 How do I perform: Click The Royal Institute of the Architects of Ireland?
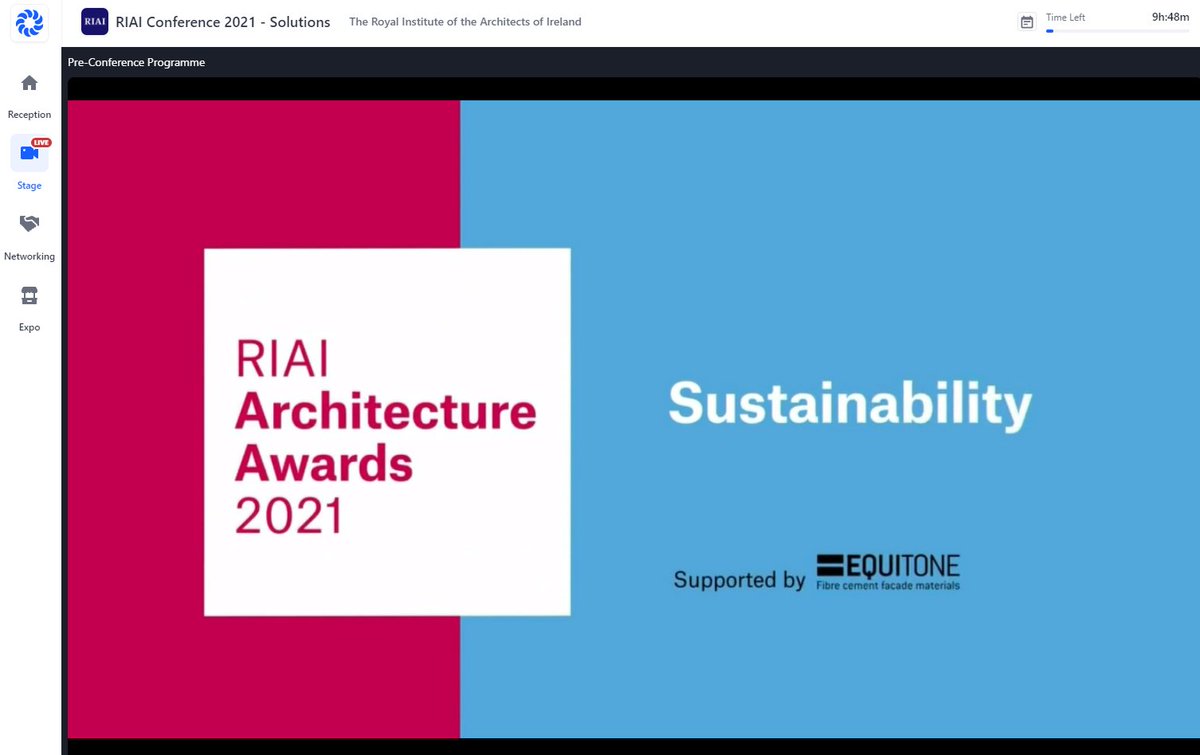tap(465, 22)
